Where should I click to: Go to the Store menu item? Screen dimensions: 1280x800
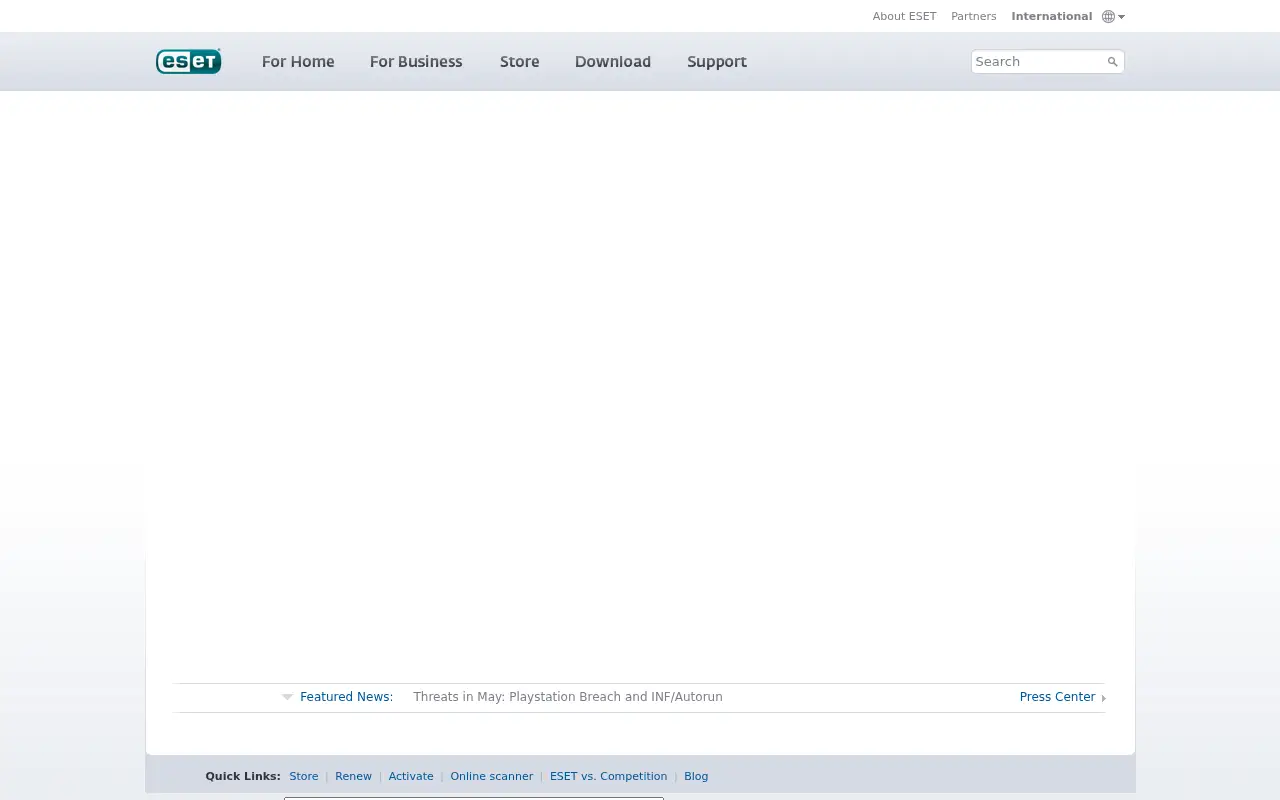coord(519,61)
